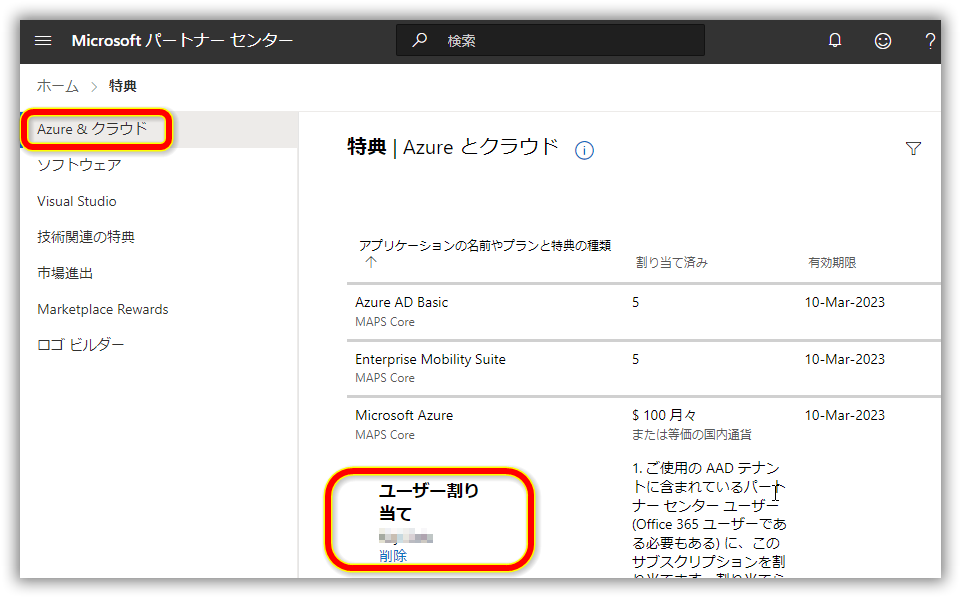961x598 pixels.
Task: Click the sort arrow under application name column
Action: [371, 262]
